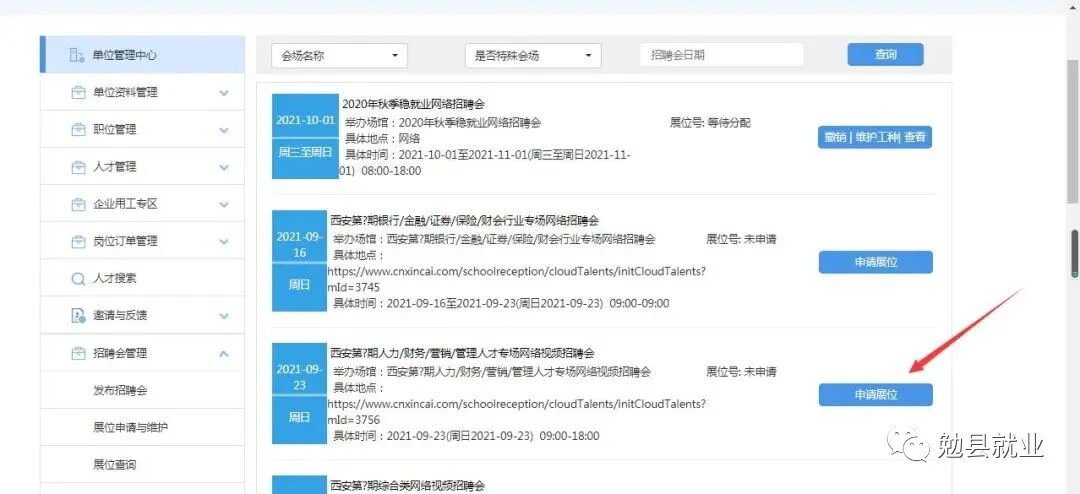
Task: Click the 查询 search button
Action: [x=885, y=55]
